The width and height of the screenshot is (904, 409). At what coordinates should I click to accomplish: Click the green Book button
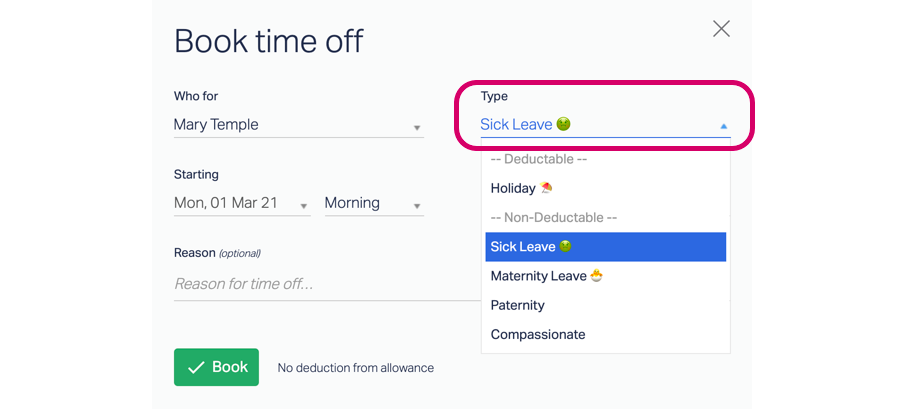coord(216,367)
